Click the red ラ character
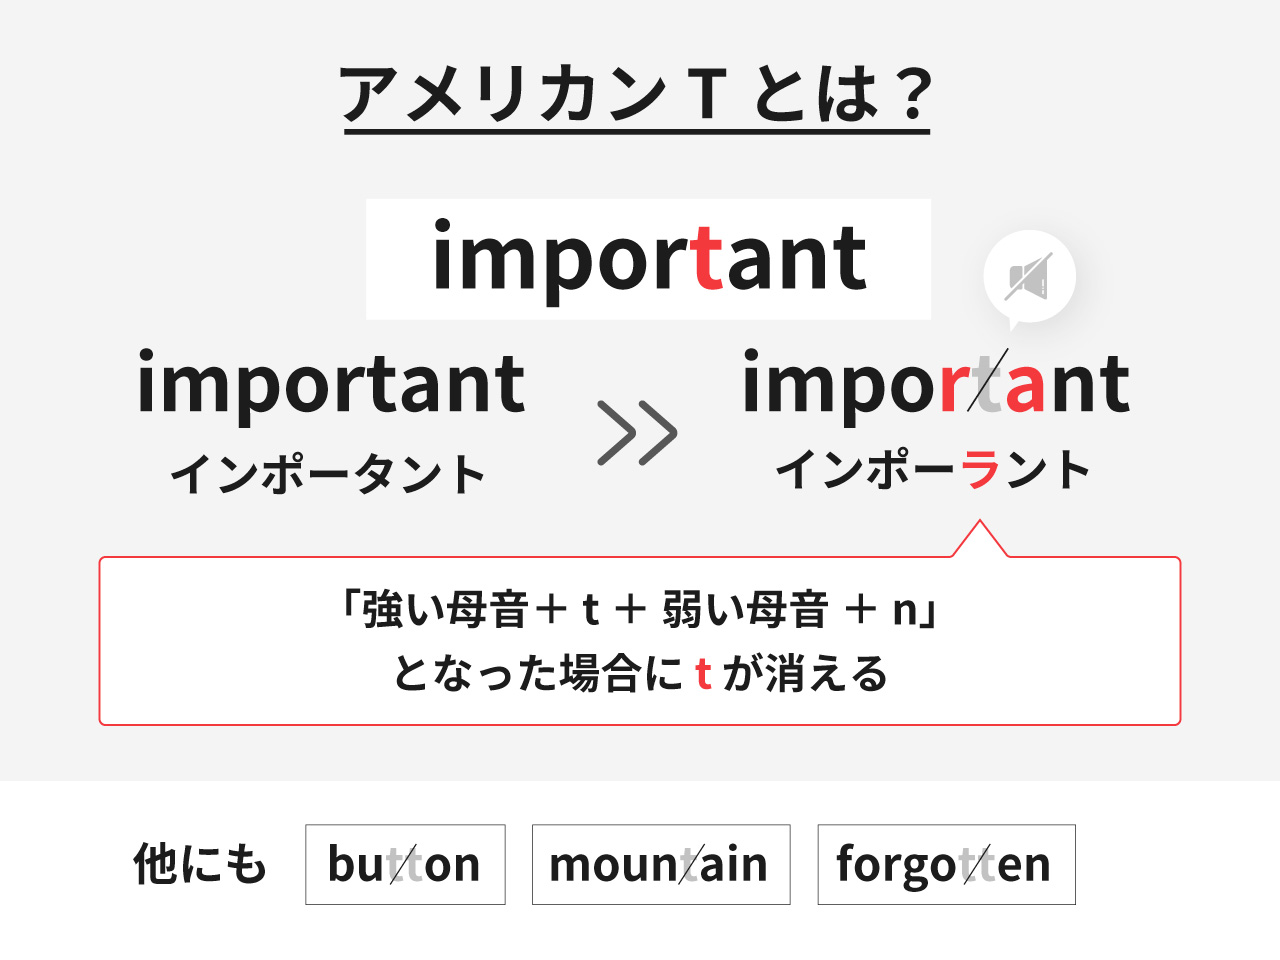Image resolution: width=1280 pixels, height=960 pixels. click(980, 470)
